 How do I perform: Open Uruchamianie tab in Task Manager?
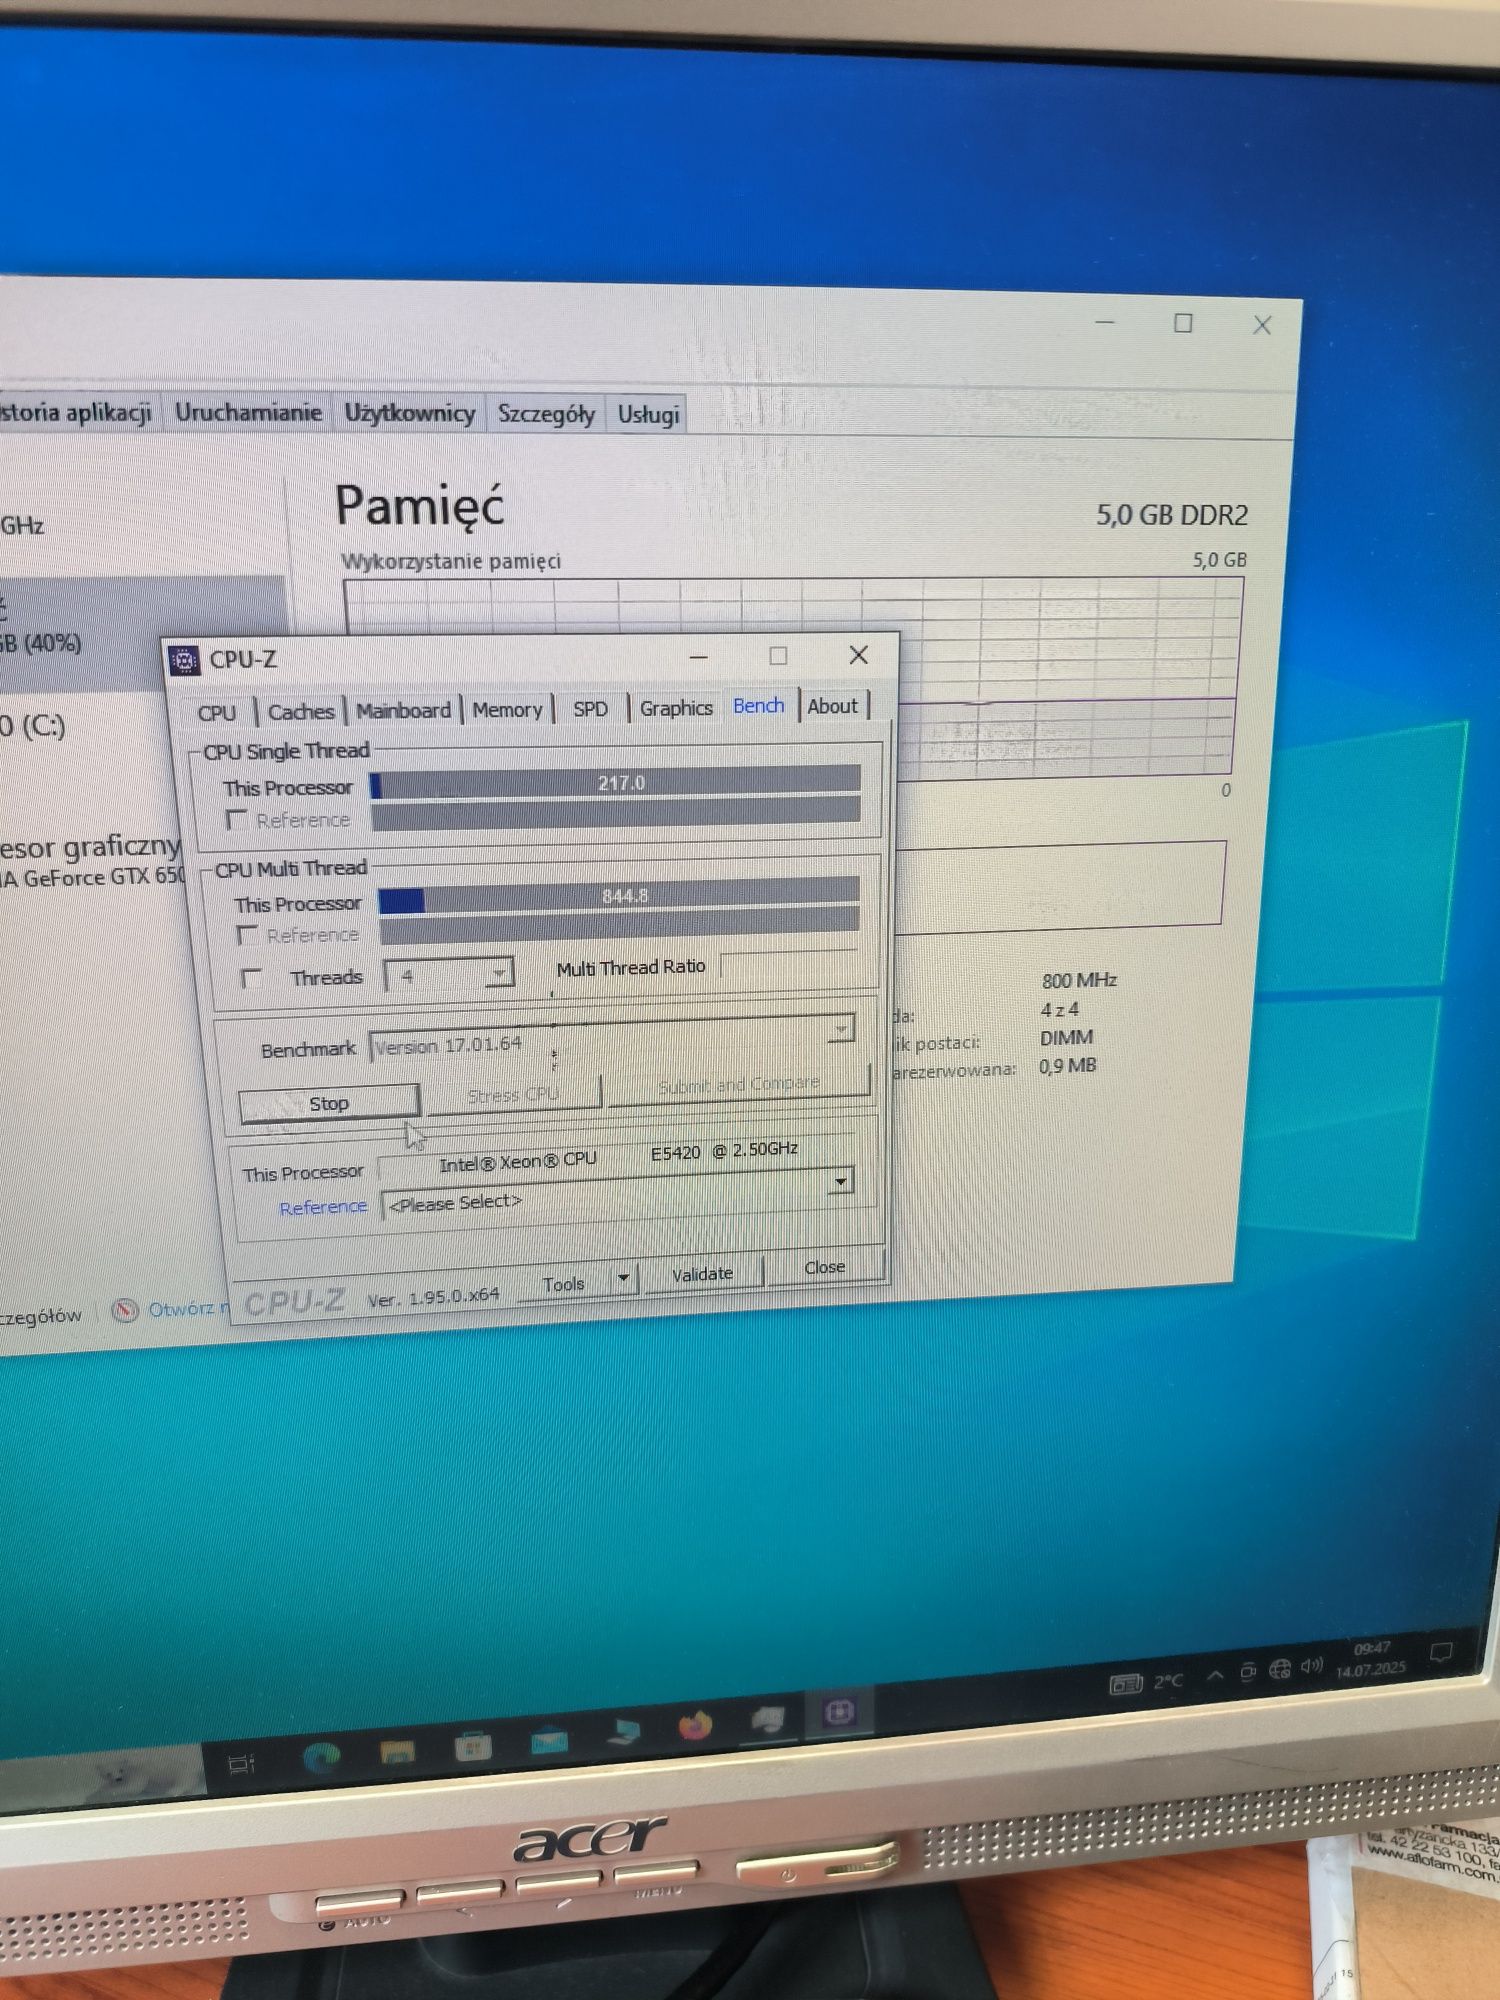pyautogui.click(x=248, y=412)
